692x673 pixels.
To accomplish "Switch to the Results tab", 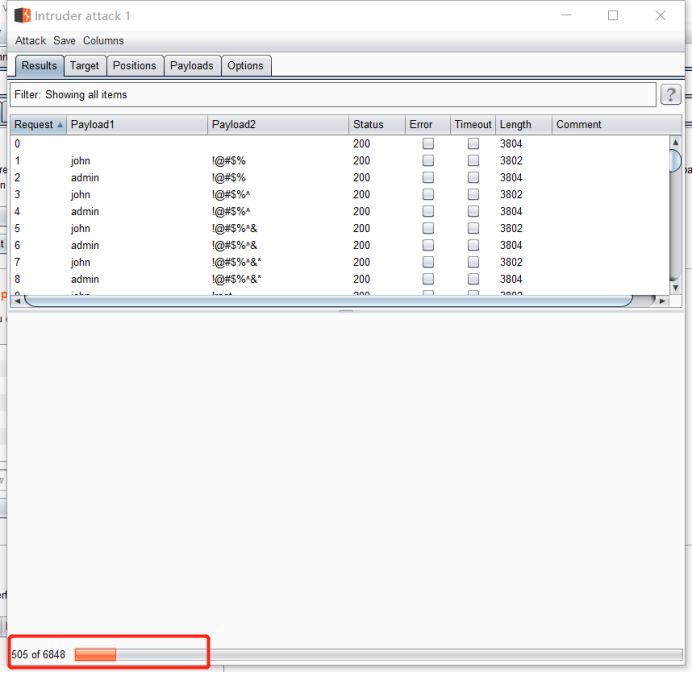I will click(x=39, y=66).
